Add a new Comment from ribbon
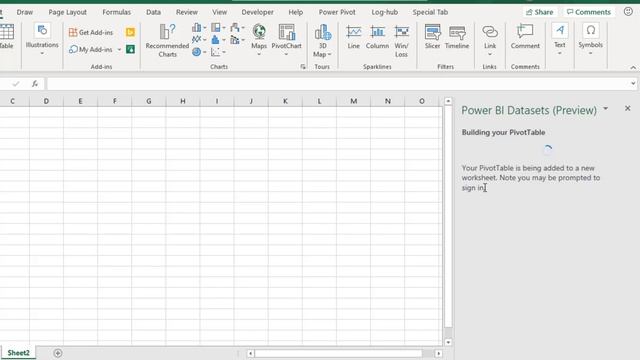Screen dimensions: 640x360 point(525,37)
